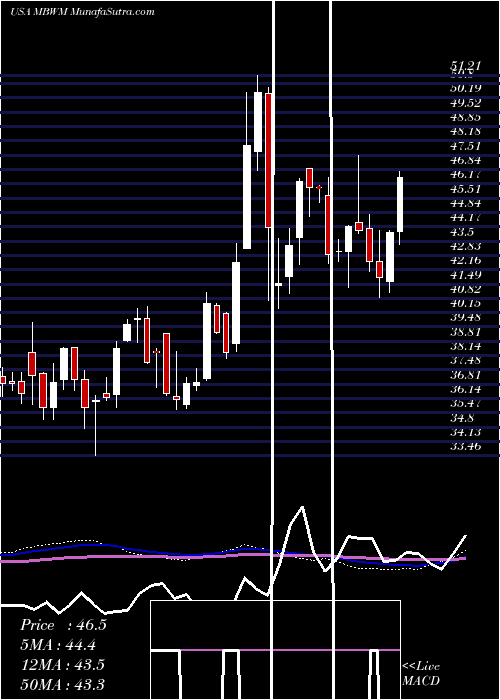Click the 37.48 price axis label
The width and height of the screenshot is (500, 700).
coord(465,360)
